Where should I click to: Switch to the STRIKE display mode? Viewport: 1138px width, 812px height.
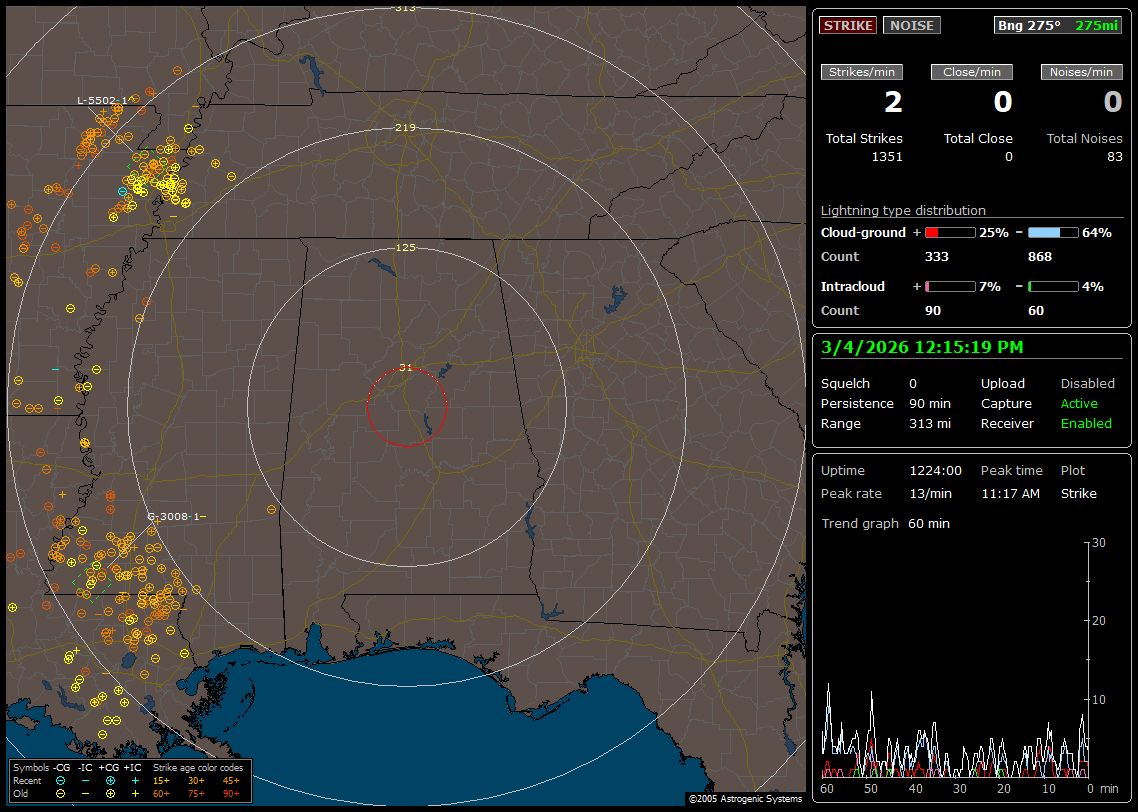pyautogui.click(x=848, y=25)
